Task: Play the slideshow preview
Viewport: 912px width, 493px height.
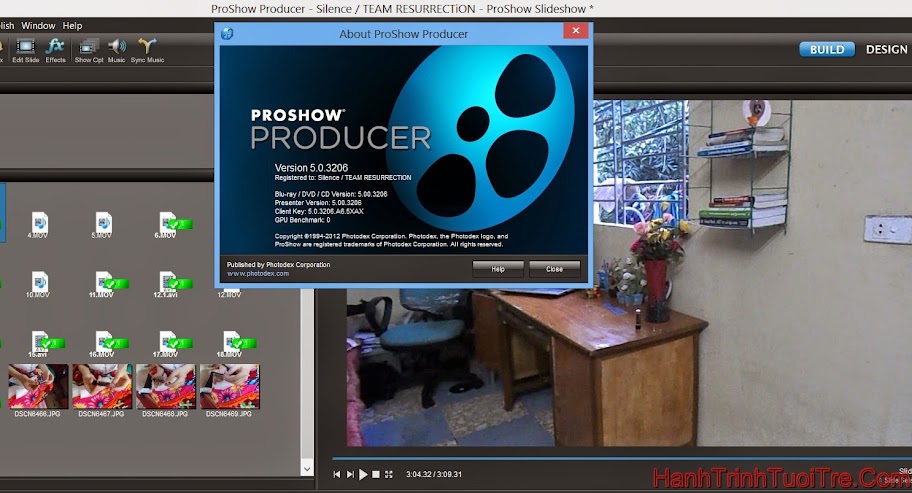Action: tap(363, 474)
